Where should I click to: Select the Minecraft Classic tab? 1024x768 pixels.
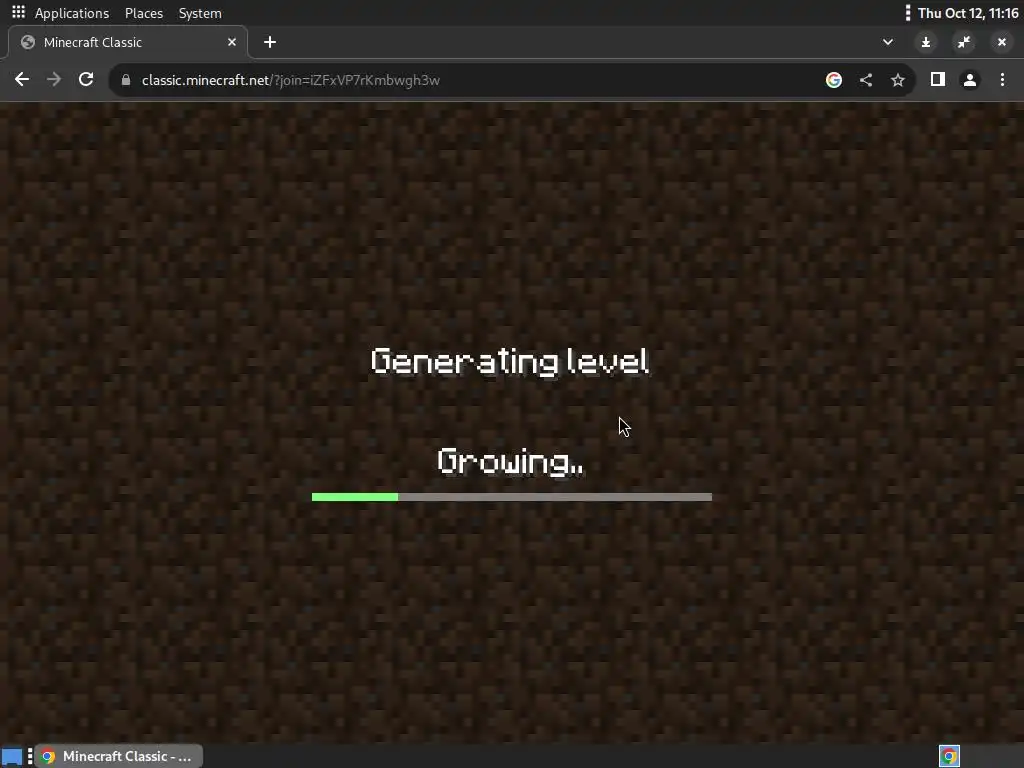pos(128,42)
